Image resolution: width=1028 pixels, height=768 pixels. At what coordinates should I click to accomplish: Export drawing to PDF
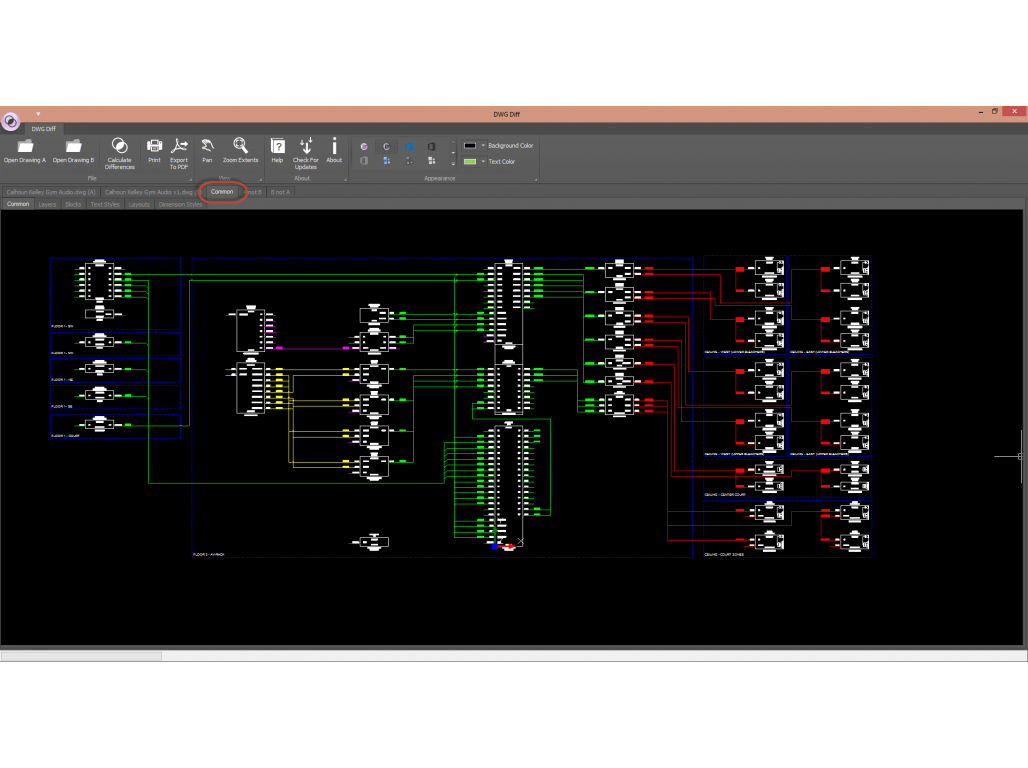[179, 154]
